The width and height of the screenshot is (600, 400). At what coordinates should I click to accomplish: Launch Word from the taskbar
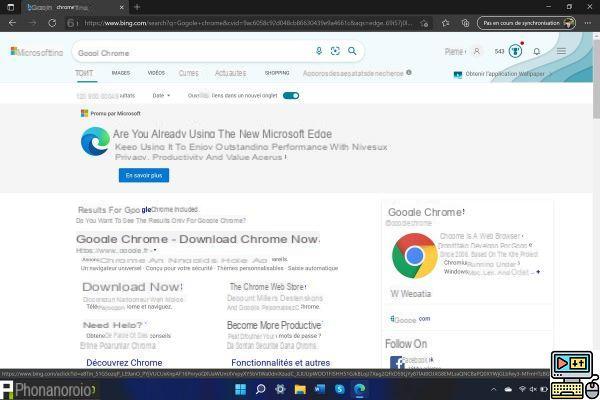coord(320,390)
